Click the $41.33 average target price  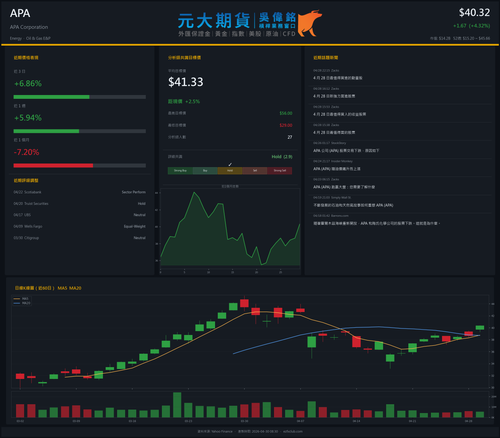[186, 82]
